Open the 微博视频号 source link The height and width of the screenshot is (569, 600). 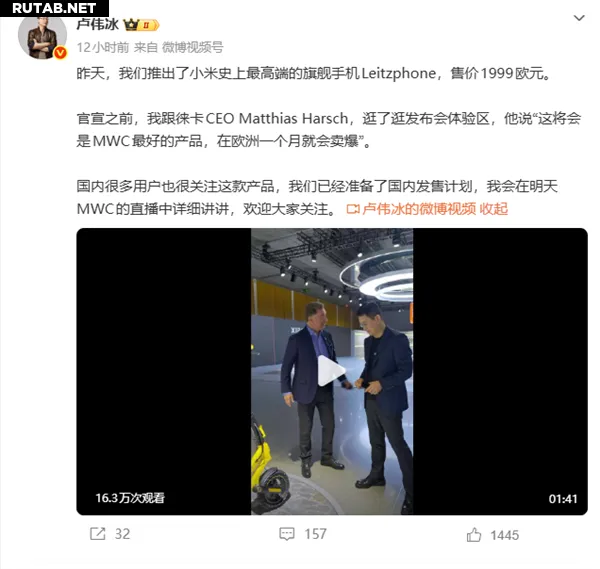[x=192, y=47]
